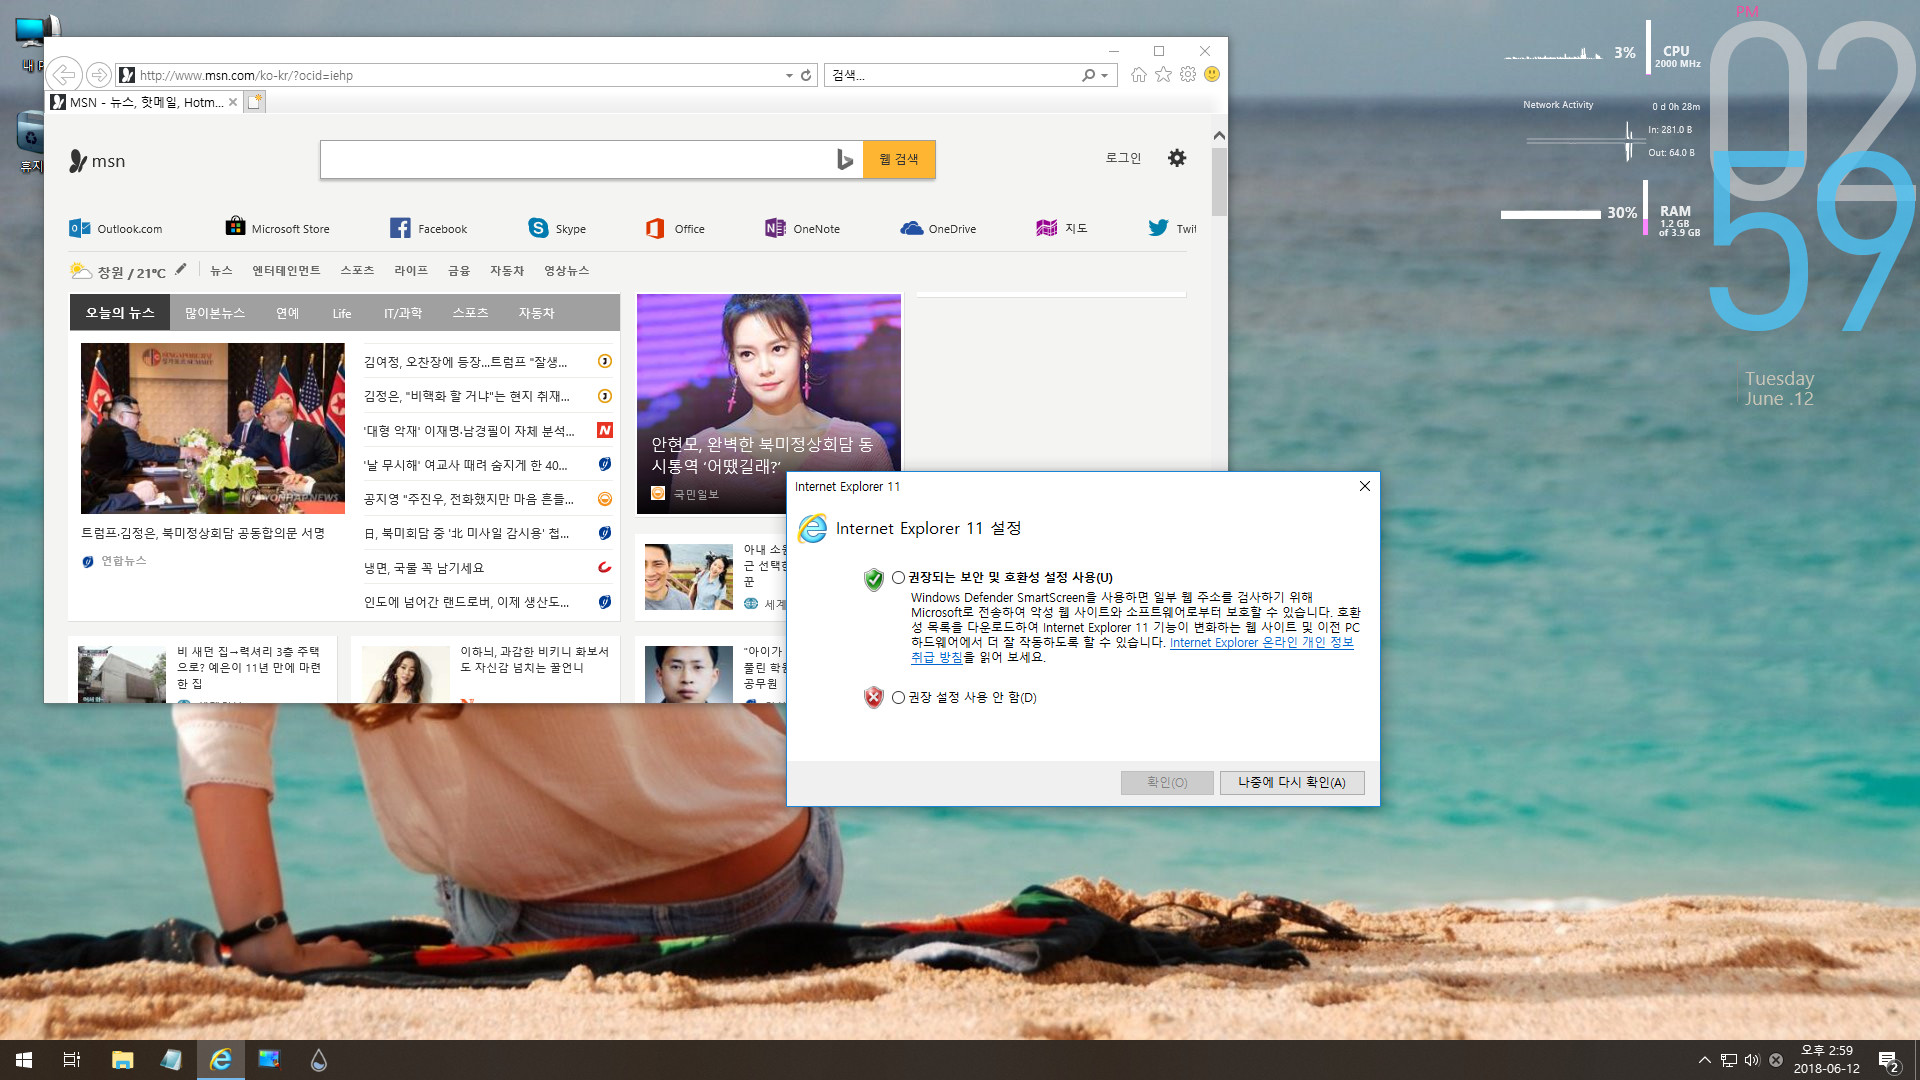Click the Bing logo in MSN search box

[x=845, y=159]
